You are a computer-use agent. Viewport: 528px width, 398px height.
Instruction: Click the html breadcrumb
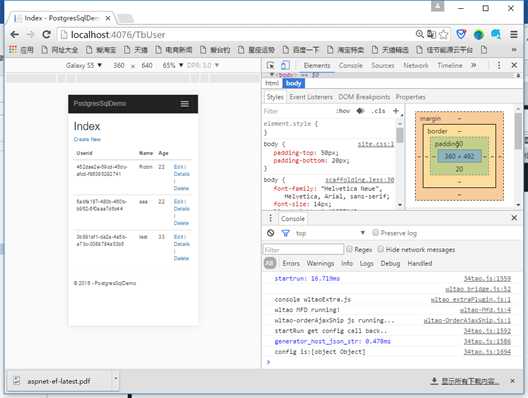click(x=272, y=83)
